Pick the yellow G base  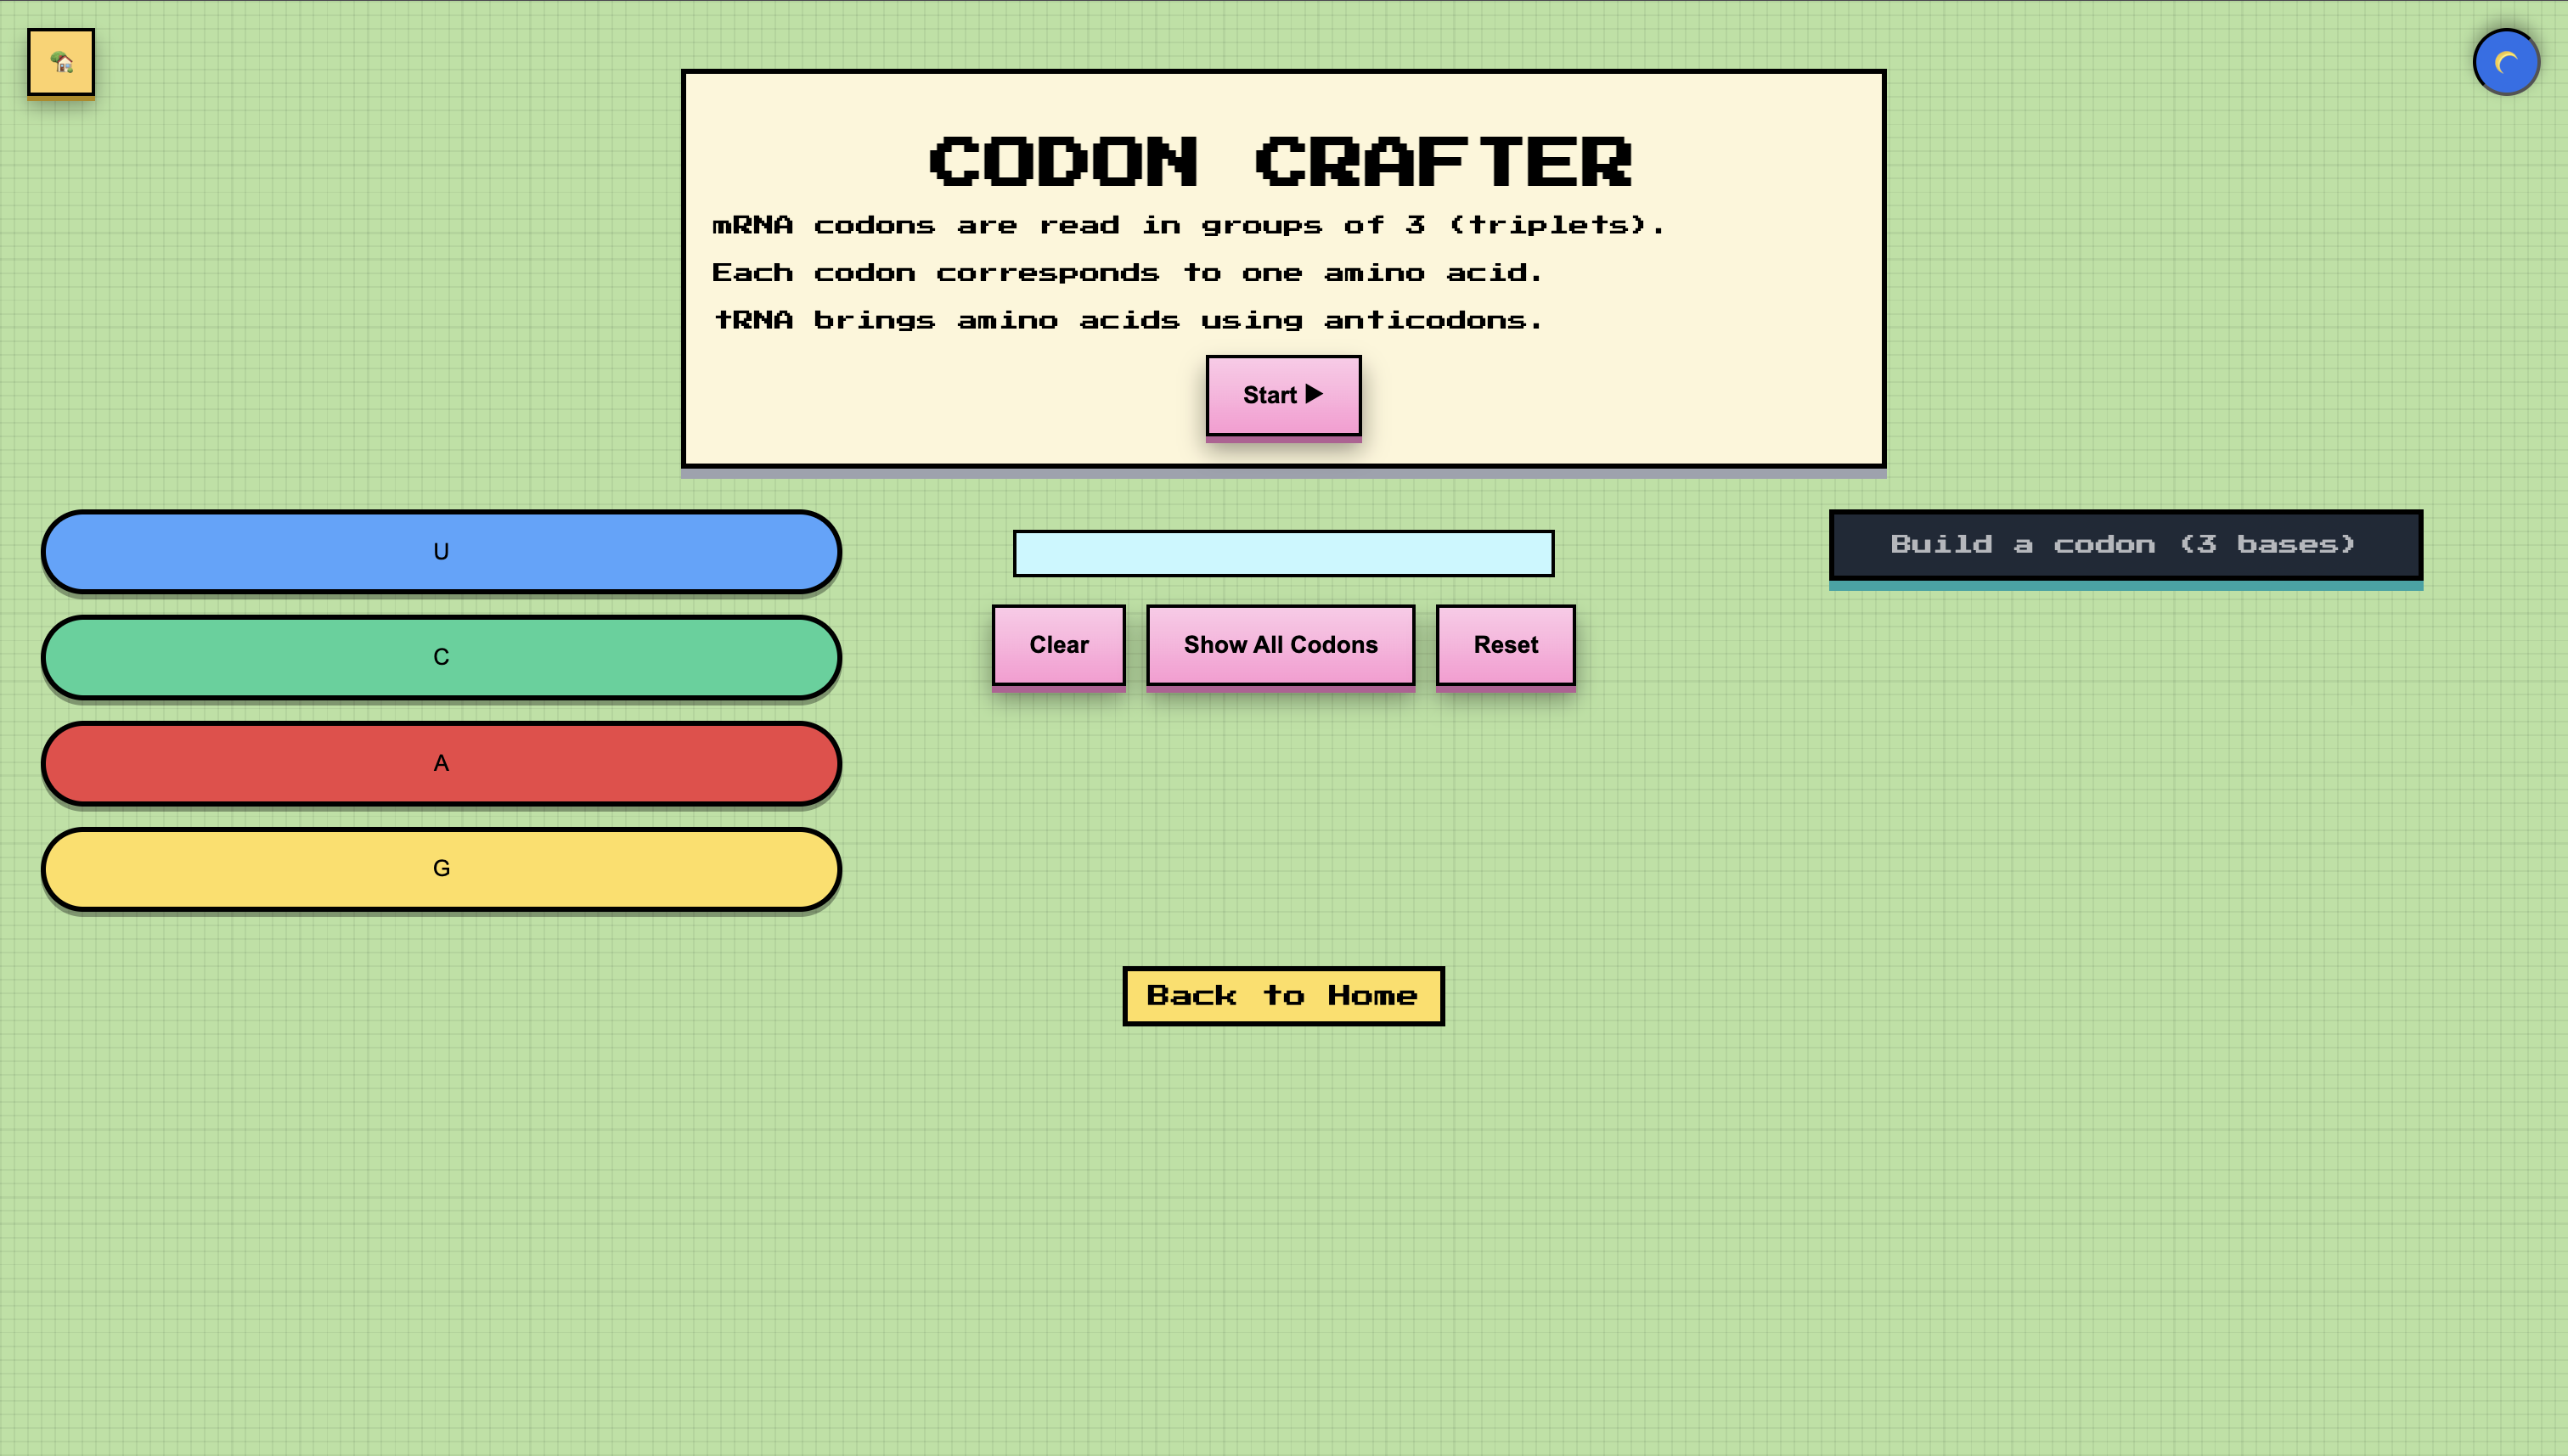point(441,868)
